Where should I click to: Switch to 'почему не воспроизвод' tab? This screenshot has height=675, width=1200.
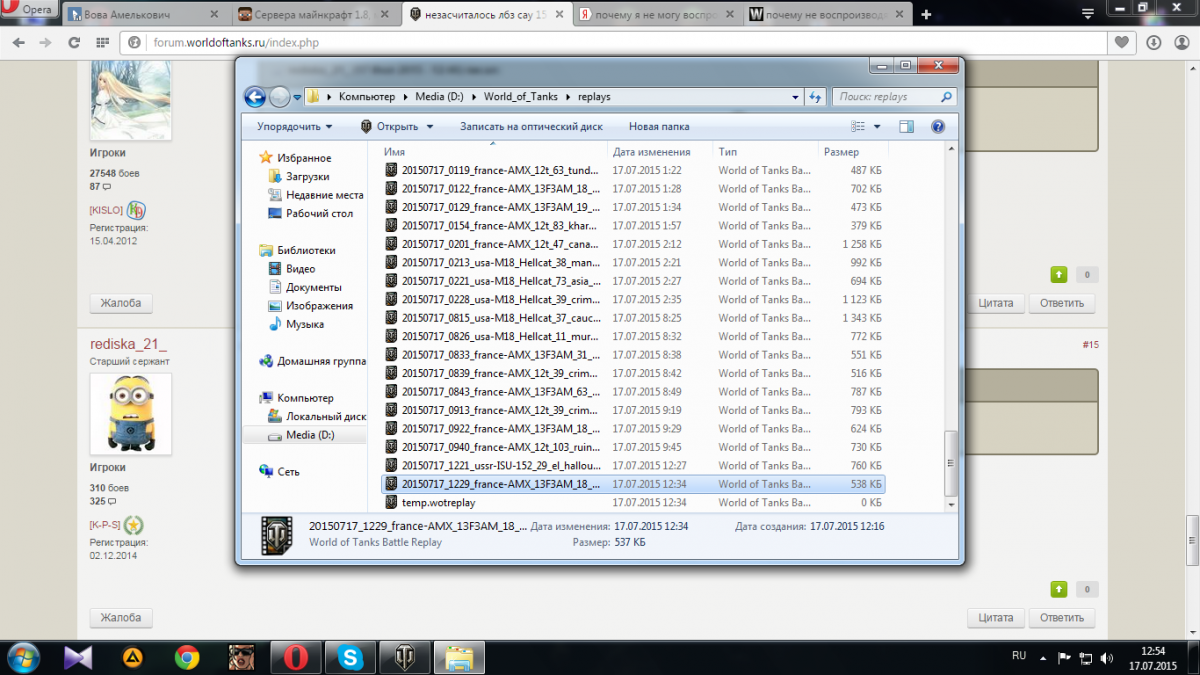(x=826, y=15)
